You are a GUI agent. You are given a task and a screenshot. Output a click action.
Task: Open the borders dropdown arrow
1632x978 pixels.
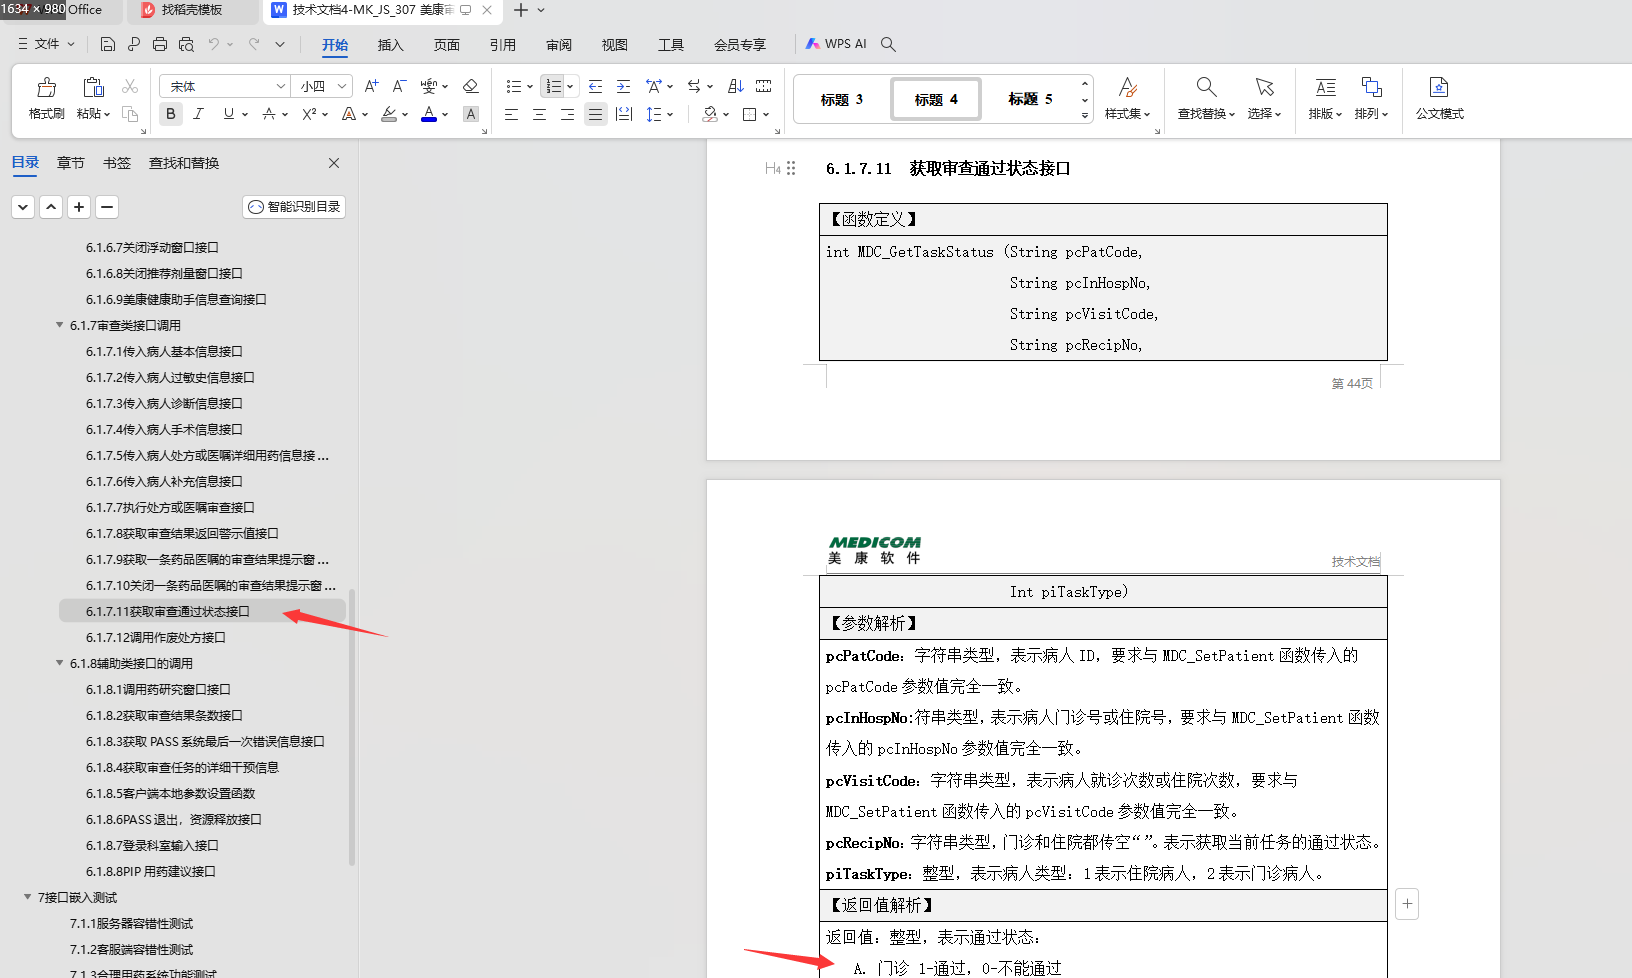765,114
